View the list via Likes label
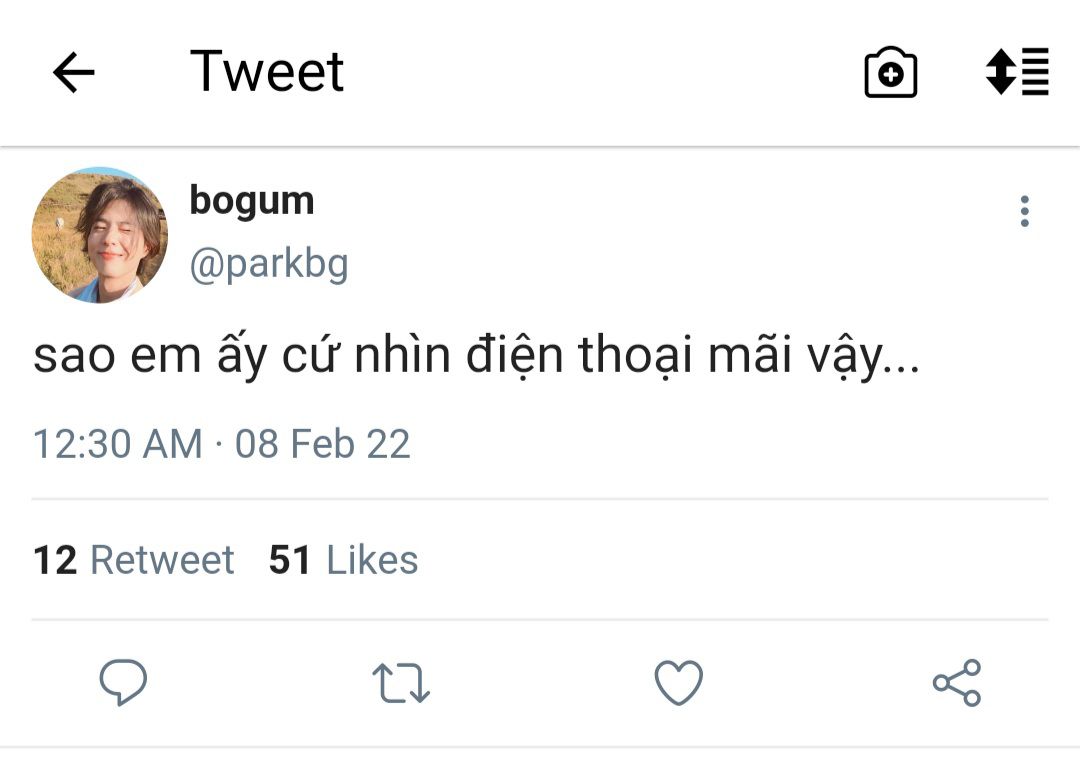 coord(372,560)
